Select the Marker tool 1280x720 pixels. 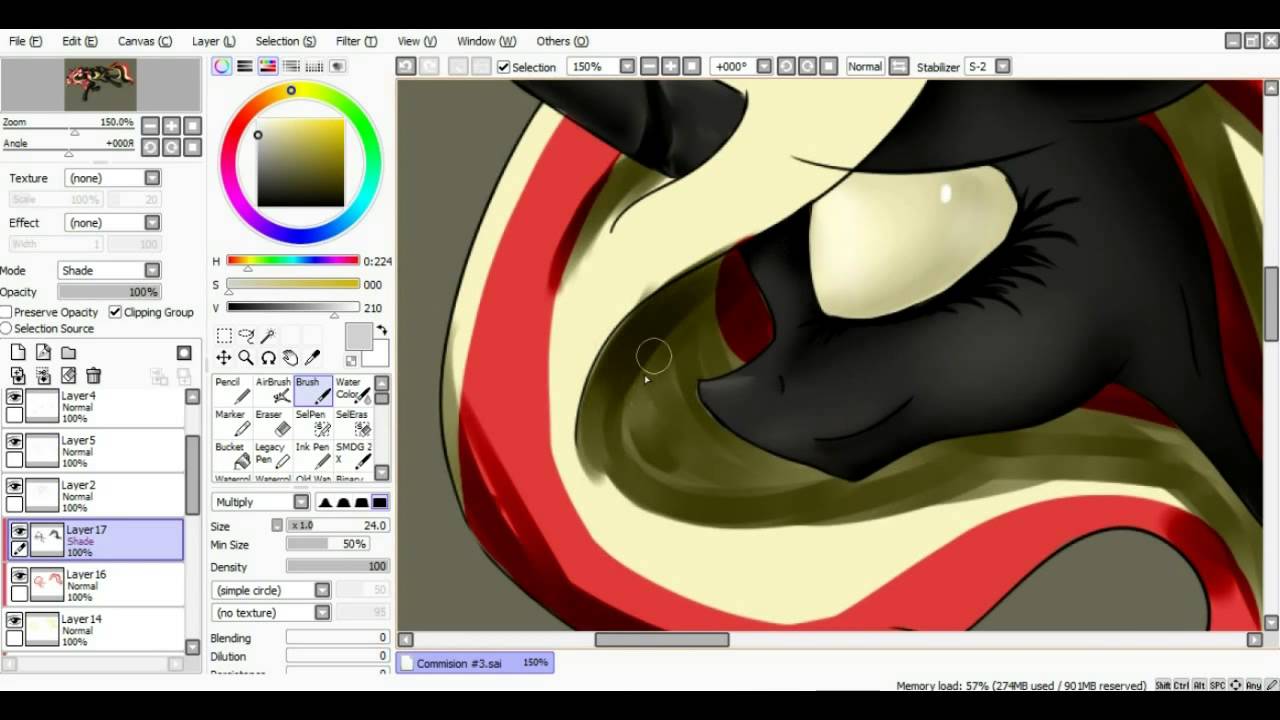coord(232,423)
